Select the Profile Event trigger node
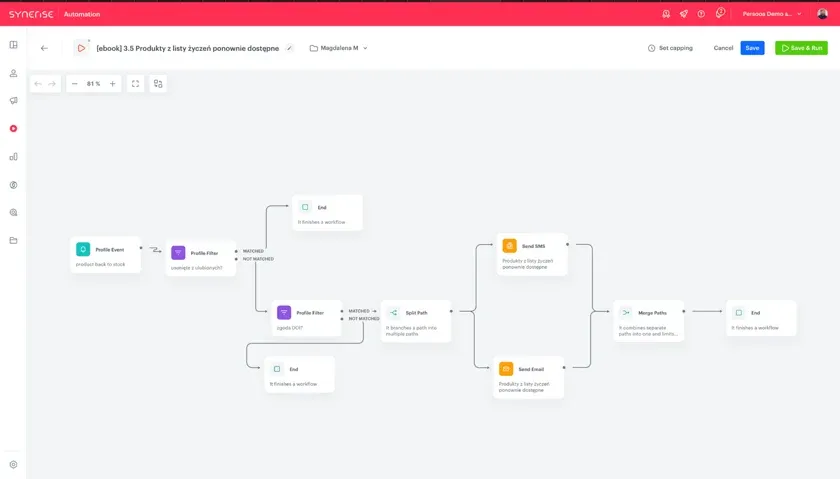This screenshot has width=840, height=479. click(106, 255)
